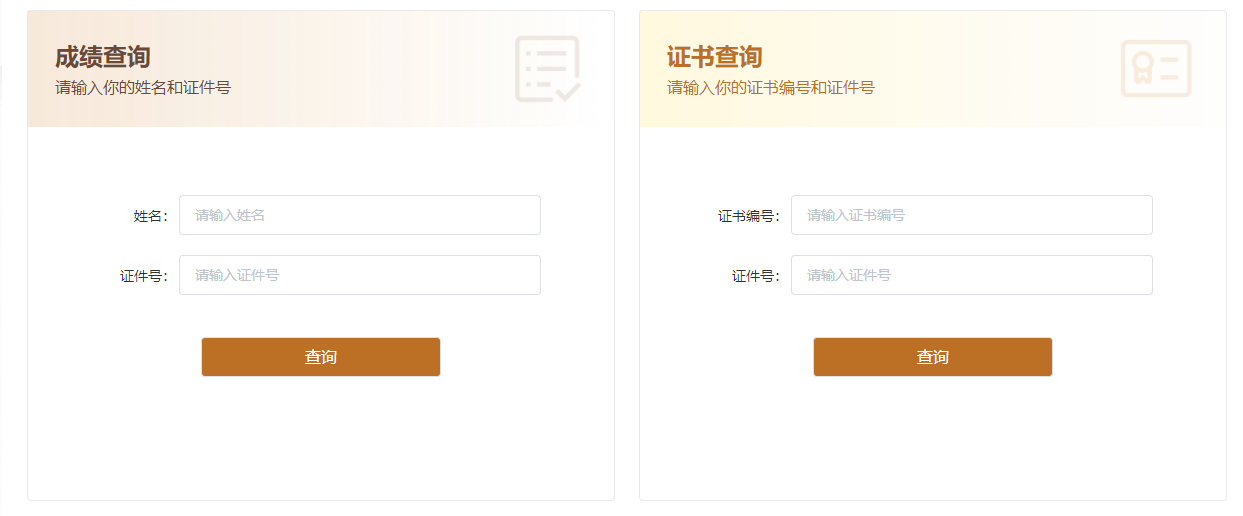Viewport: 1243px width, 516px height.
Task: Click the 成绩查询 heading
Action: tap(102, 57)
